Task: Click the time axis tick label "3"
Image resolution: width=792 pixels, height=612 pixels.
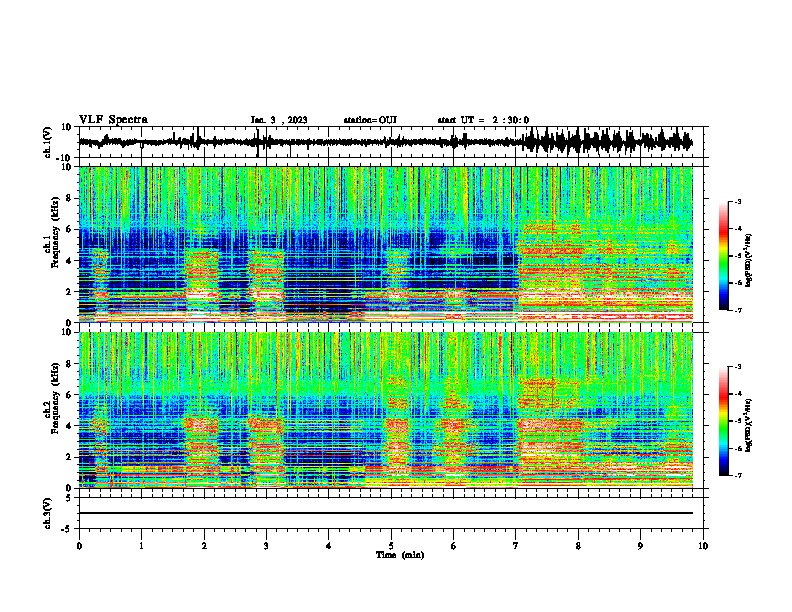Action: 266,546
